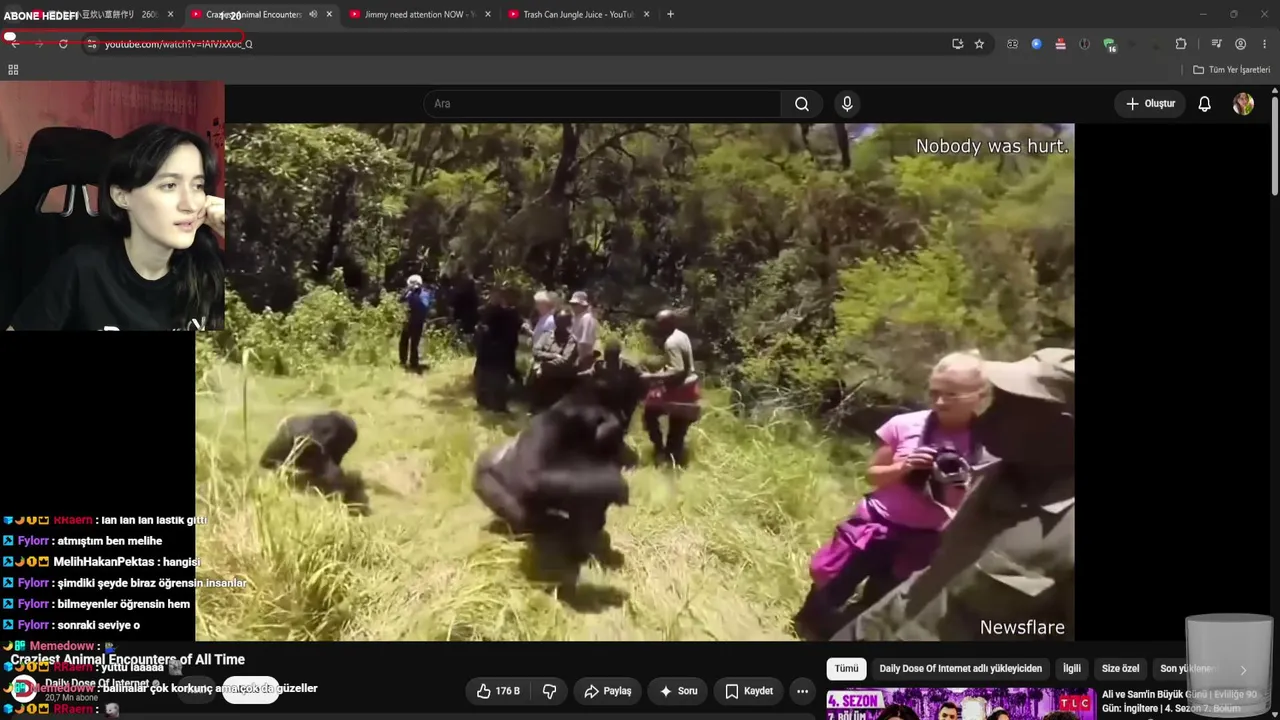This screenshot has width=1280, height=720.
Task: Click the video player area
Action: [635, 382]
